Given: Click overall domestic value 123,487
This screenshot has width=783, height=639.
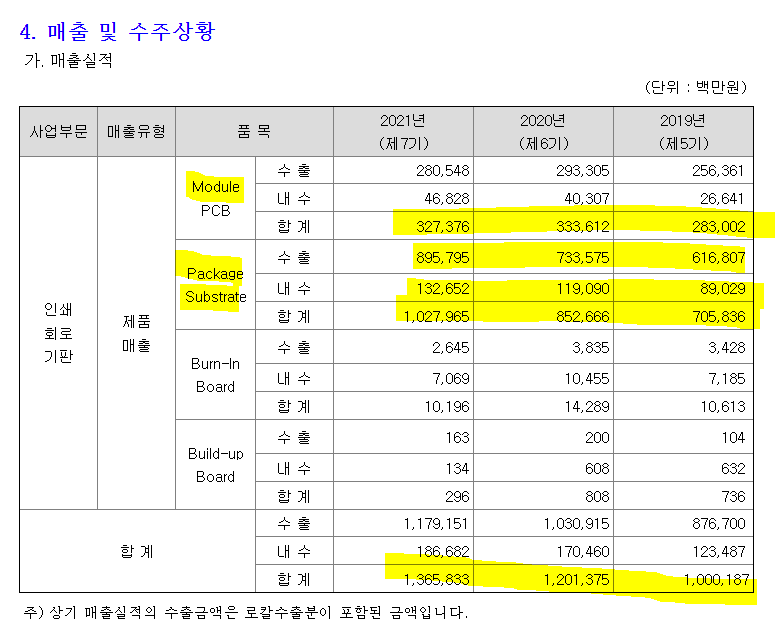Looking at the screenshot, I should point(719,551).
